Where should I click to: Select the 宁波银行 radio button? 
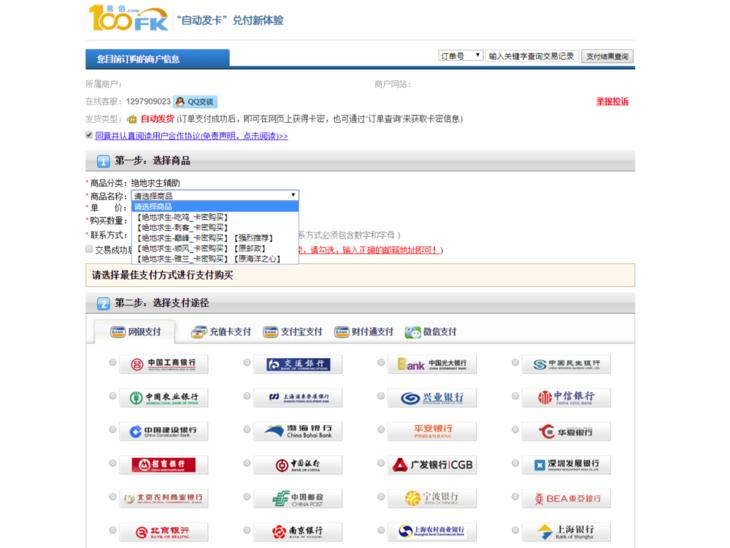381,496
